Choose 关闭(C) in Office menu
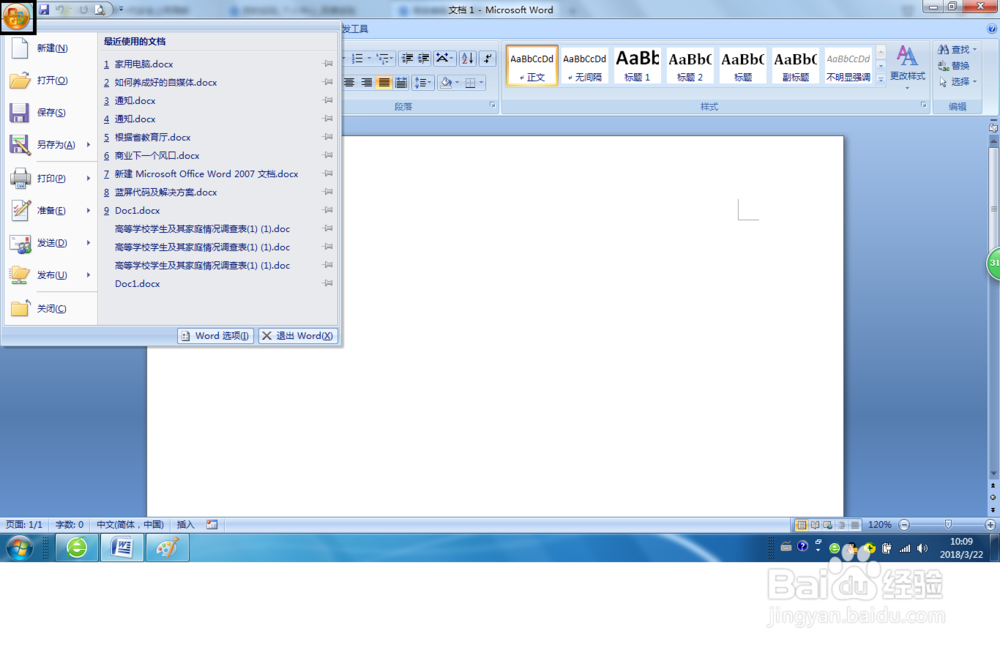The height and width of the screenshot is (650, 1000). point(52,309)
